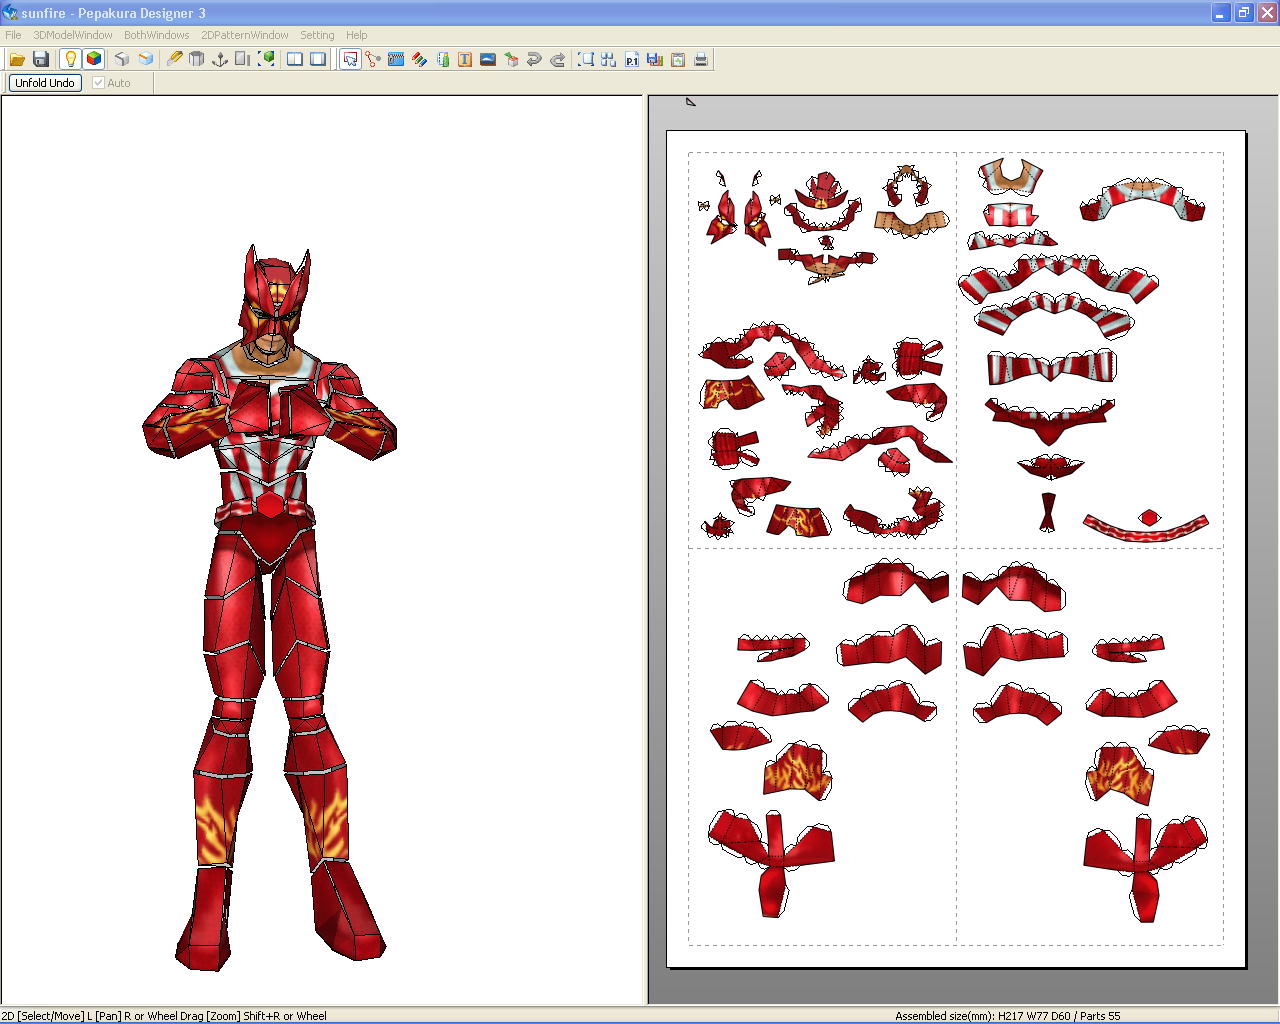The image size is (1280, 1024).
Task: Open the 2DPatternWindow menu
Action: coord(245,35)
